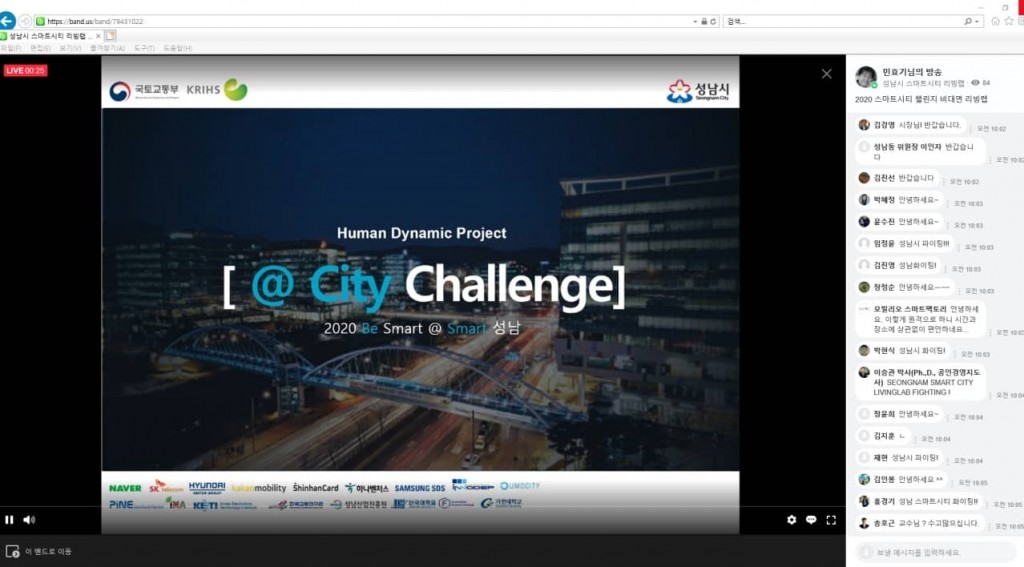The height and width of the screenshot is (567, 1024).
Task: Open the new tab button
Action: [x=111, y=36]
